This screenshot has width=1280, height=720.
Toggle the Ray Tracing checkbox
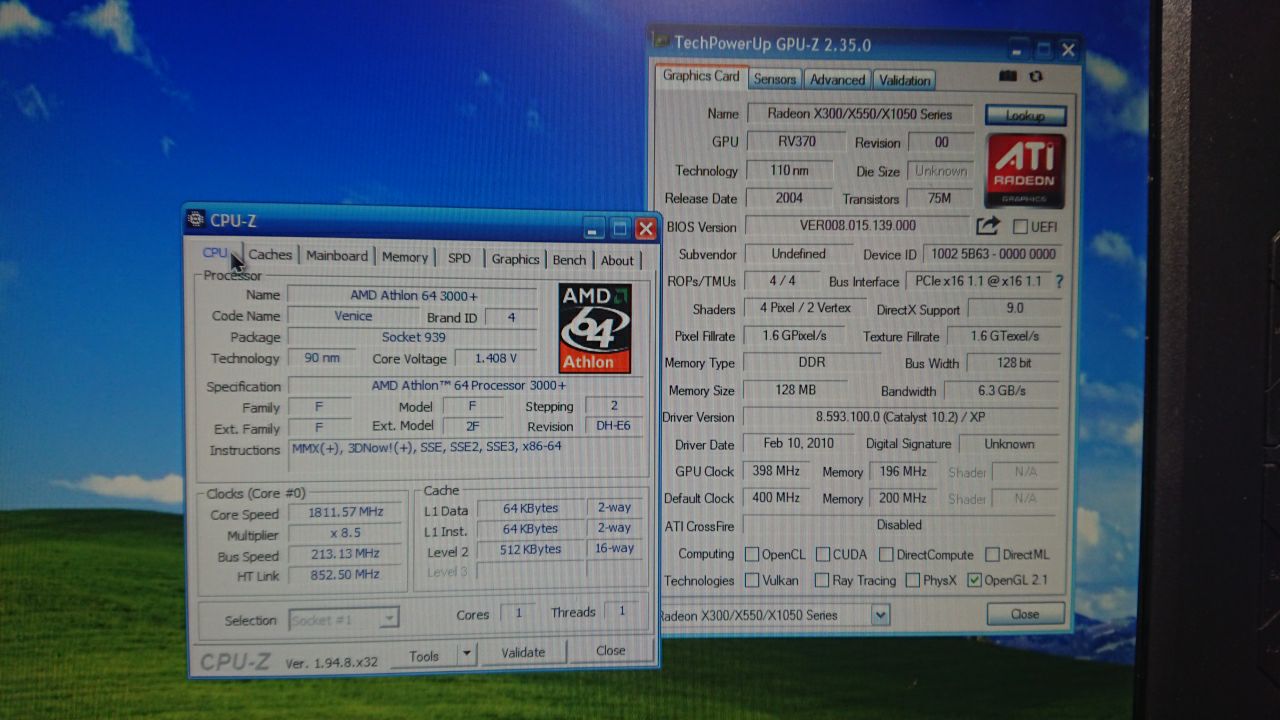[x=822, y=580]
